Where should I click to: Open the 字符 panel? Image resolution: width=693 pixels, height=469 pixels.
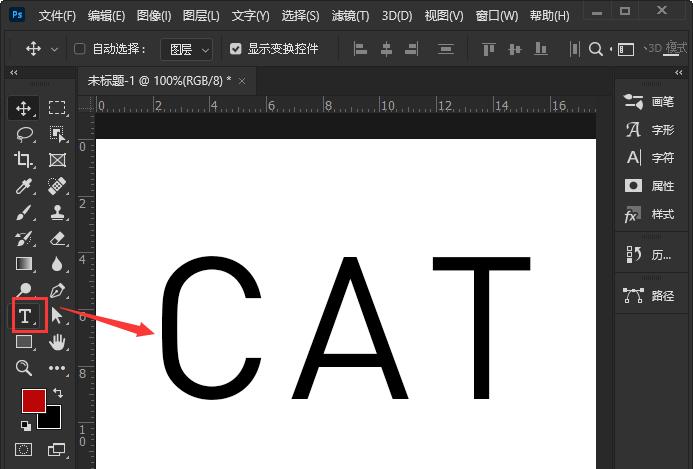point(650,158)
